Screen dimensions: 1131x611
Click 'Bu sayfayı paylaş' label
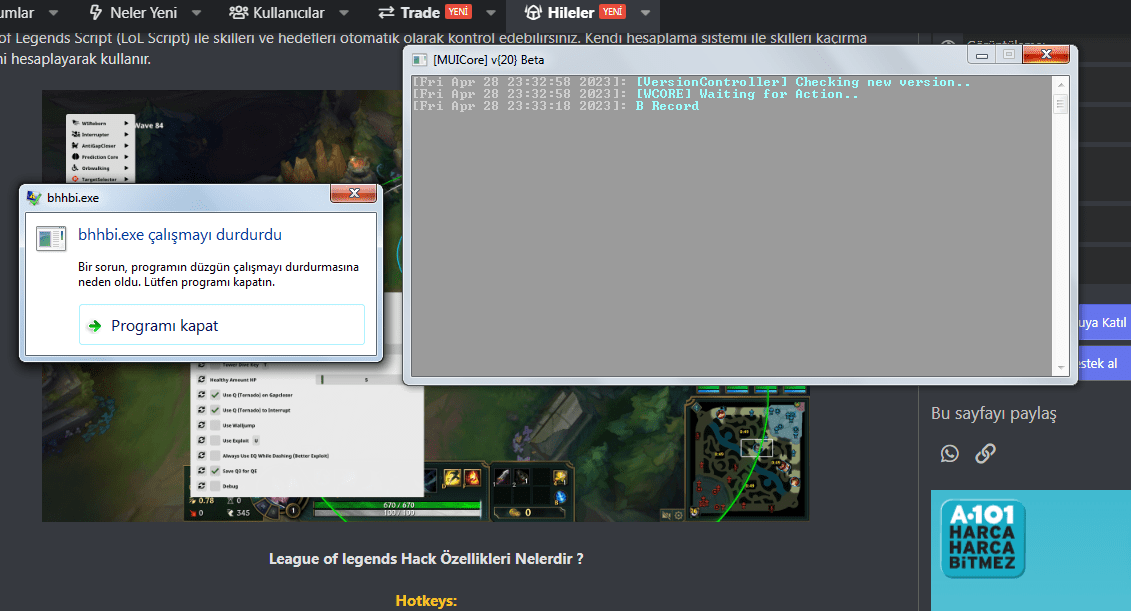tap(993, 413)
